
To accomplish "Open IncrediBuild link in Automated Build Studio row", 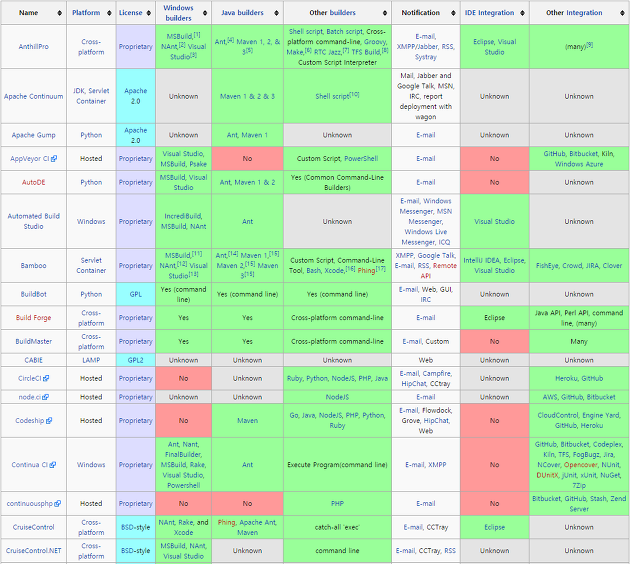I will pyautogui.click(x=183, y=216).
